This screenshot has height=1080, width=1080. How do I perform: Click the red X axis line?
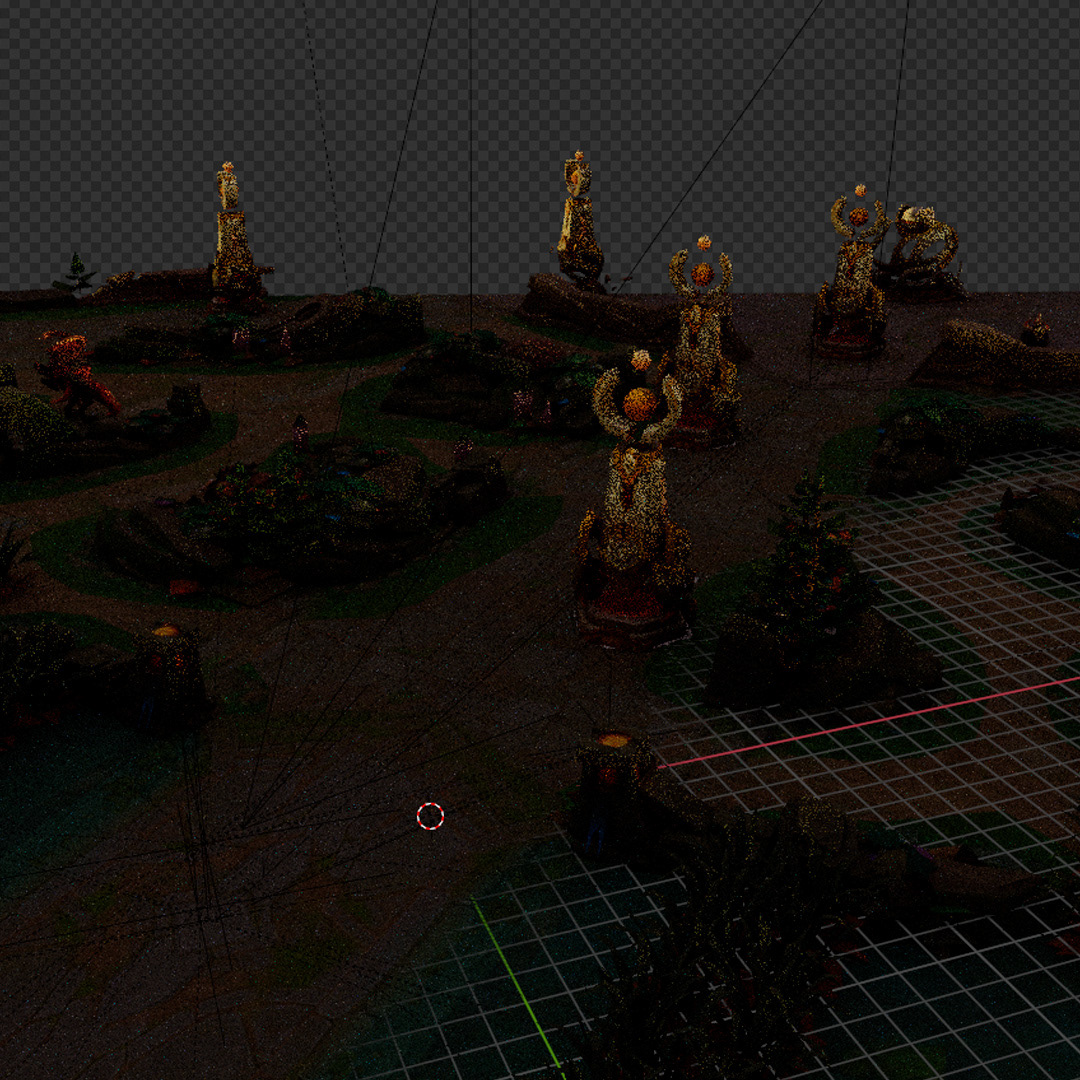868,723
